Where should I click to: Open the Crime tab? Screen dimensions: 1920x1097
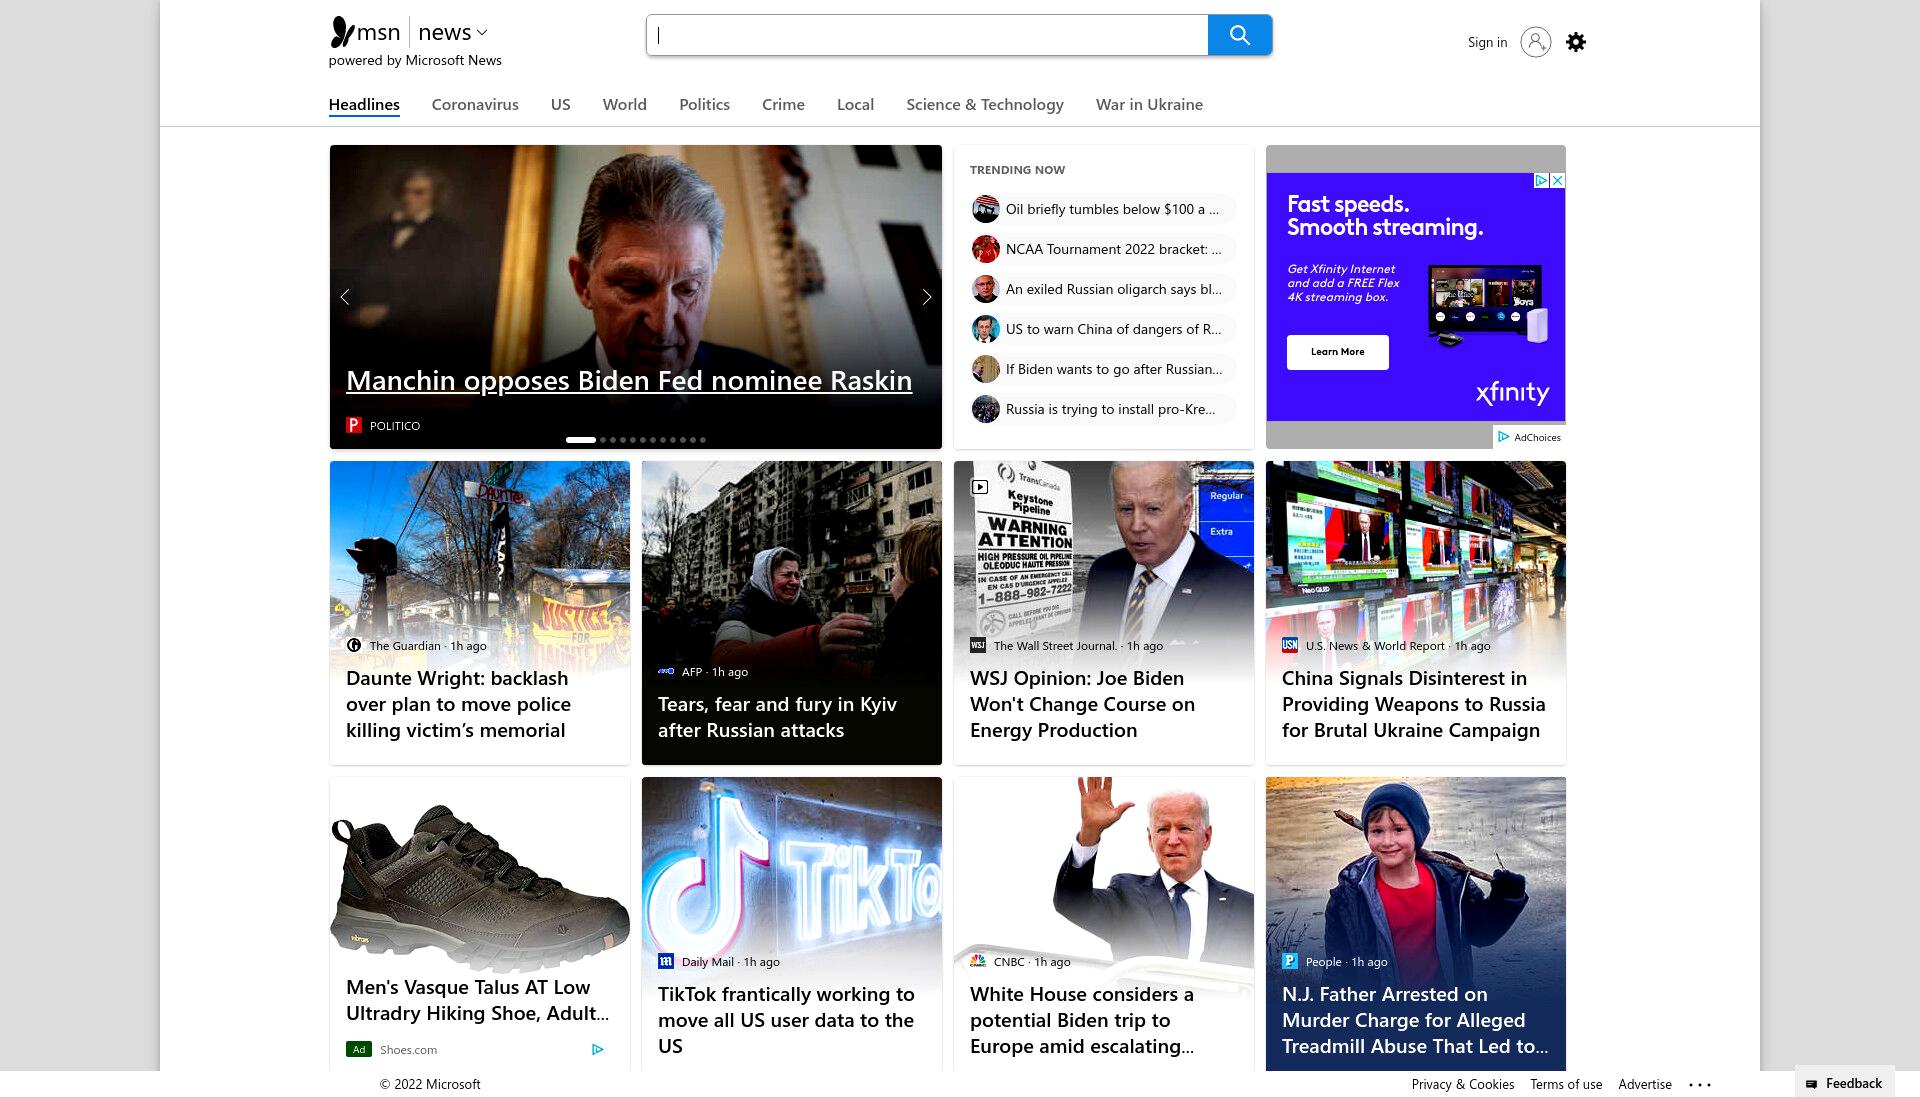[783, 104]
